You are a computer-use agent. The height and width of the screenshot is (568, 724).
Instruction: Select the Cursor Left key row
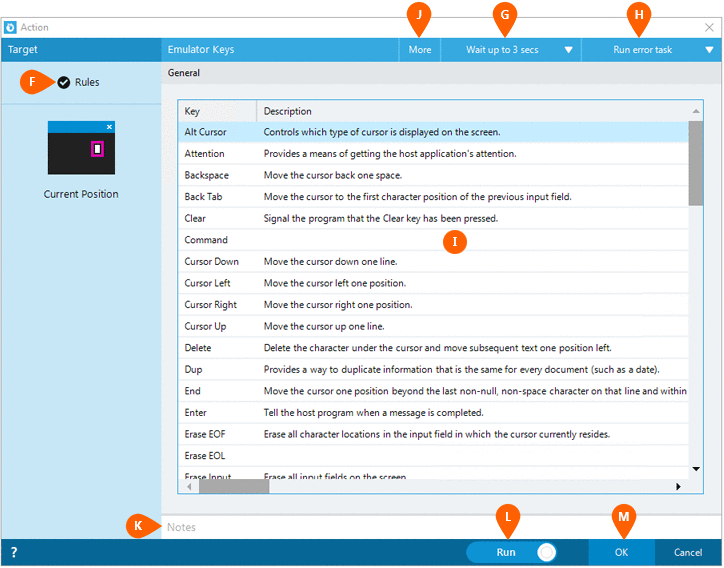click(x=434, y=284)
